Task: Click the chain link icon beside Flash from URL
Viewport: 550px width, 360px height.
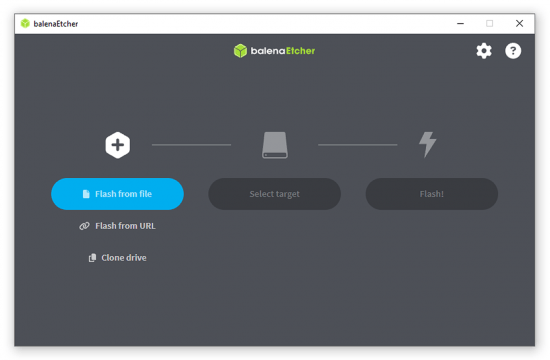Action: tap(84, 226)
